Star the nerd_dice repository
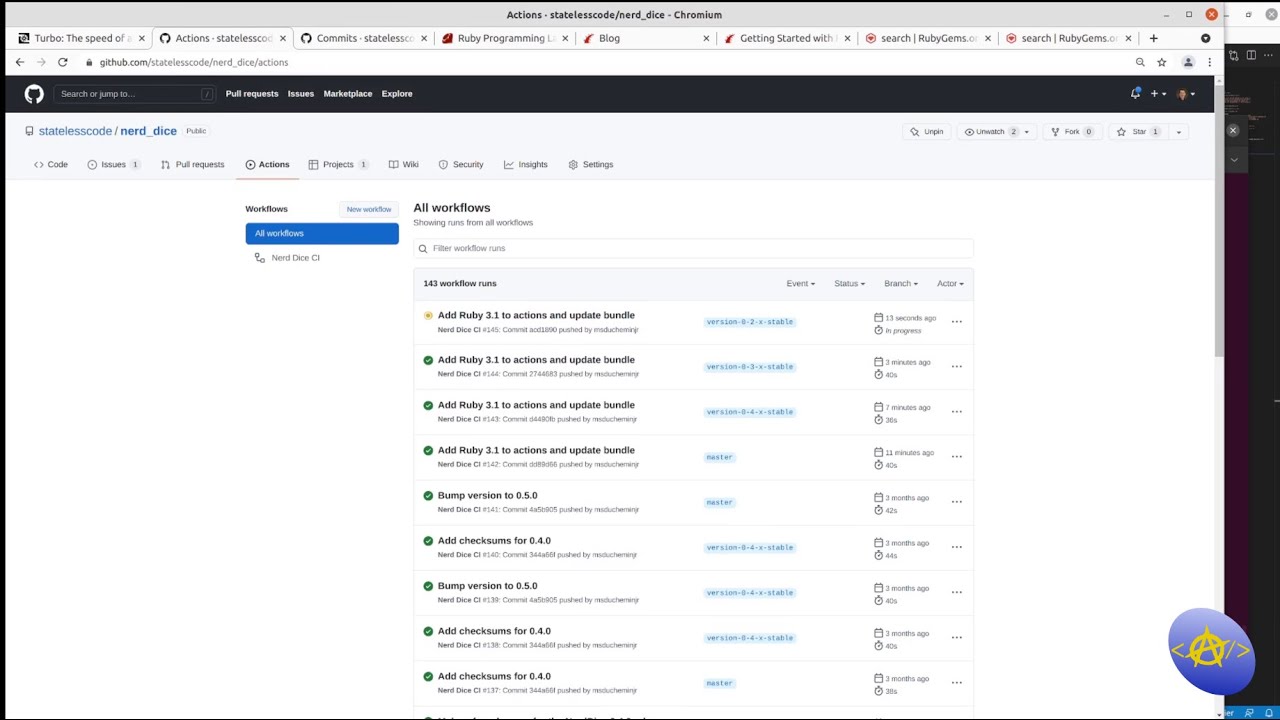The height and width of the screenshot is (720, 1280). [1138, 132]
